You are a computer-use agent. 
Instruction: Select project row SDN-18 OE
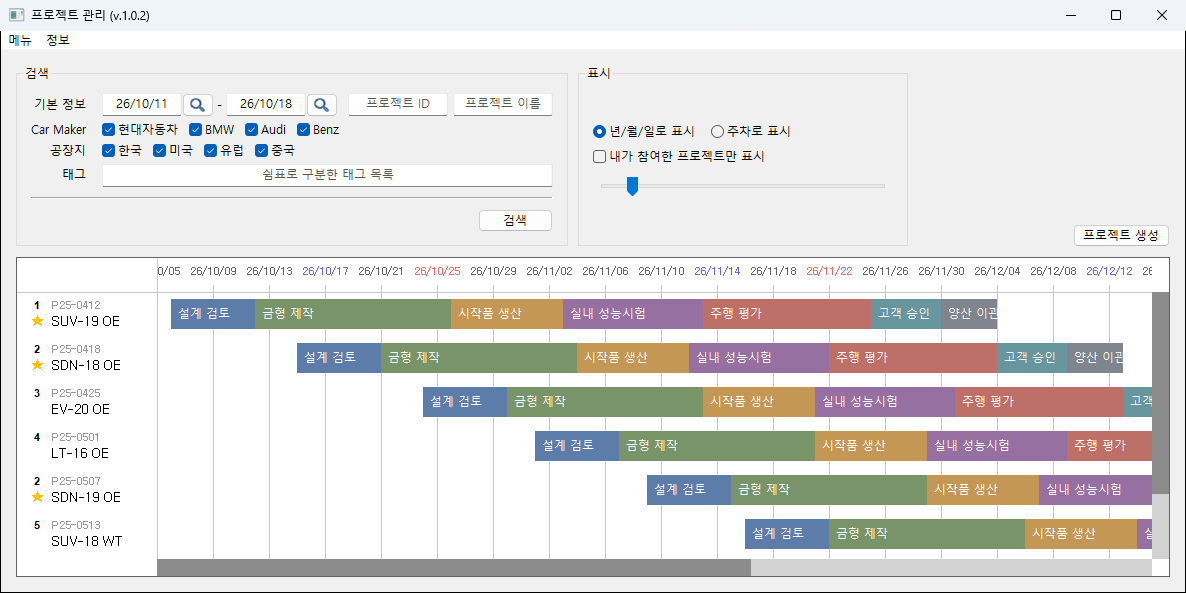click(87, 358)
